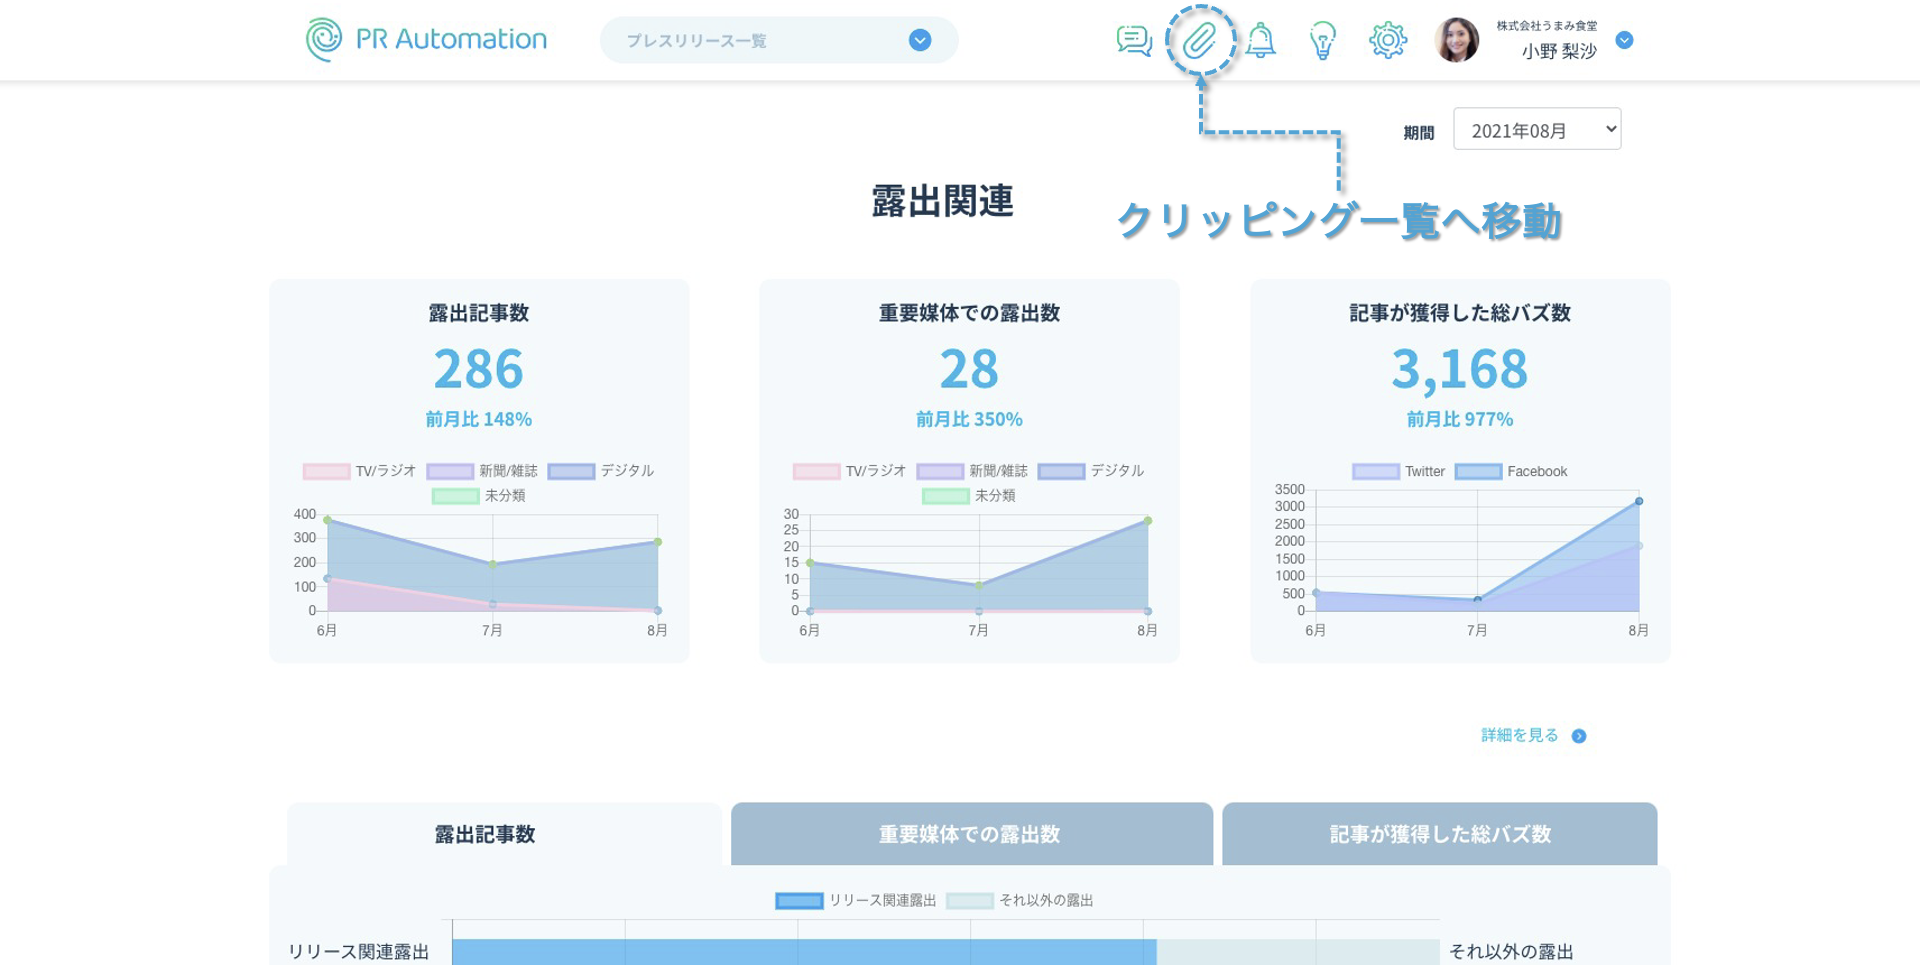Click the リリース関連露出 legend color swatch

[799, 901]
